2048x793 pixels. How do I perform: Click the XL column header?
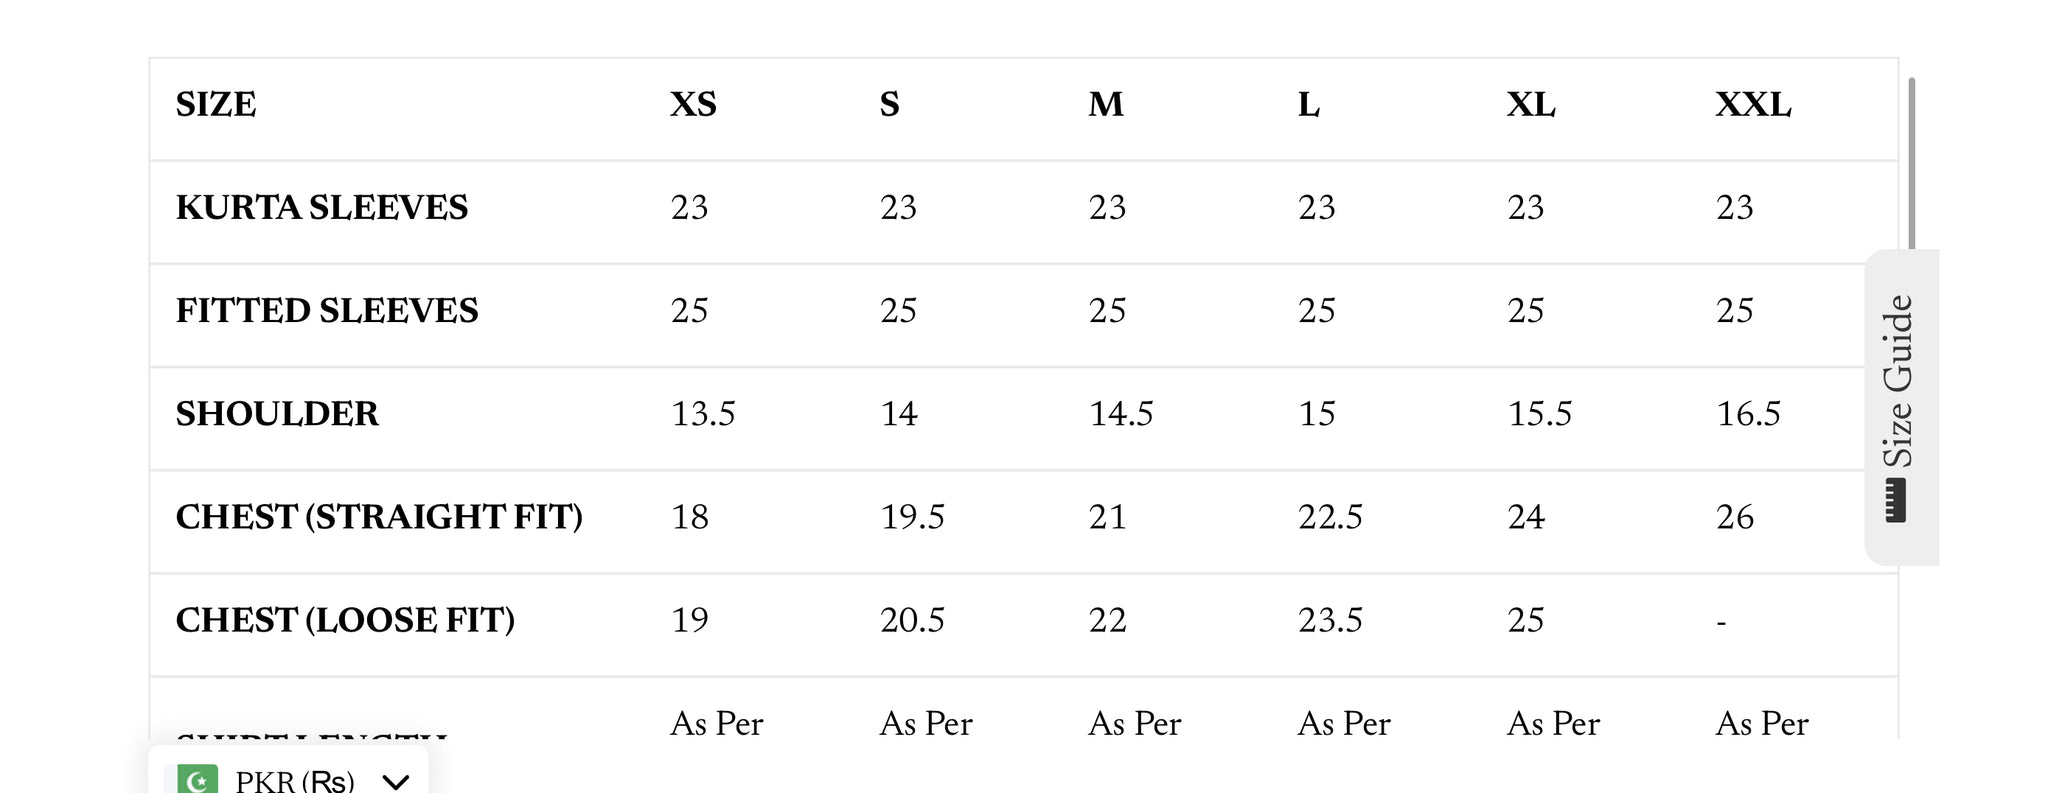click(1531, 105)
